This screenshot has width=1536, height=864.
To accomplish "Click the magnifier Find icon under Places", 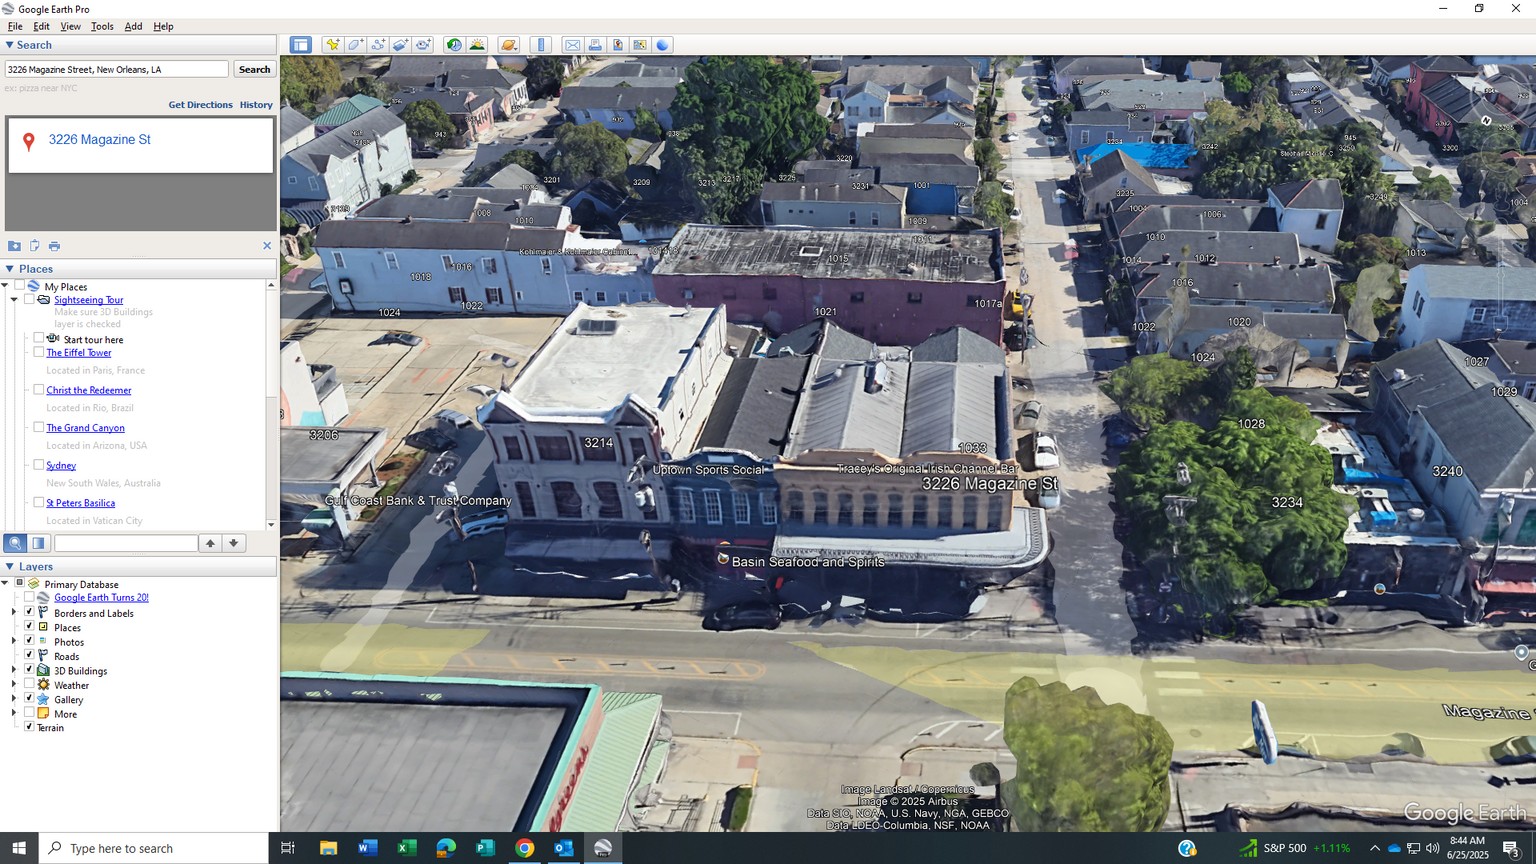I will (15, 543).
